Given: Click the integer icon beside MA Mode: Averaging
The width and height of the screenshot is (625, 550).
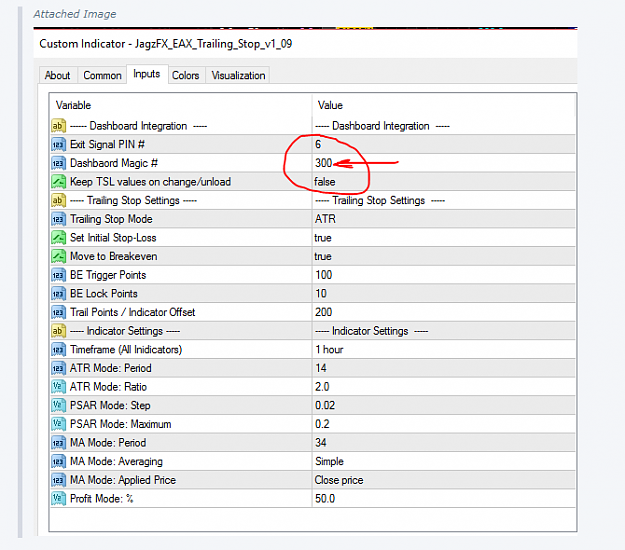Looking at the screenshot, I should pos(58,462).
